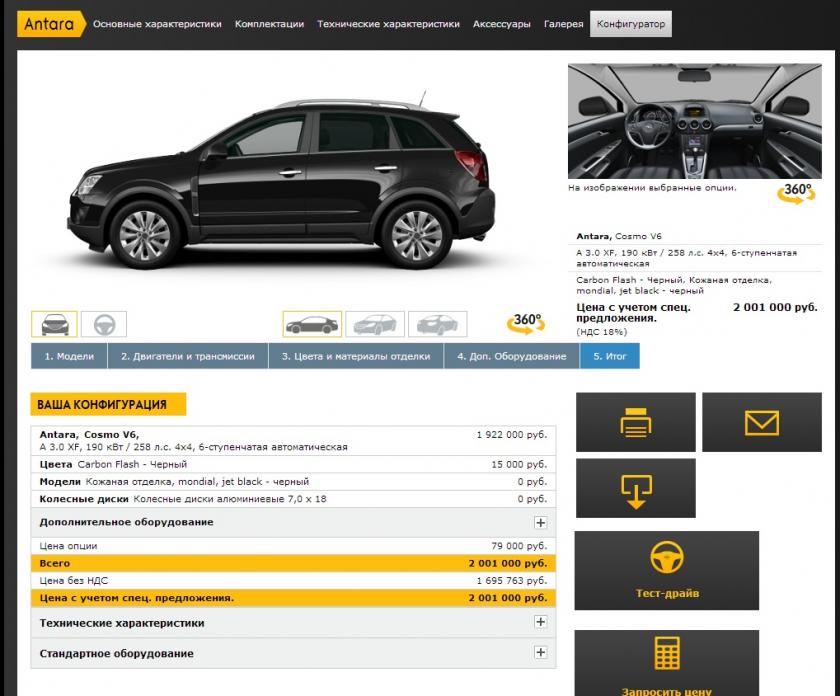Select exterior car view icon
Image resolution: width=840 pixels, height=696 pixels.
tap(55, 324)
